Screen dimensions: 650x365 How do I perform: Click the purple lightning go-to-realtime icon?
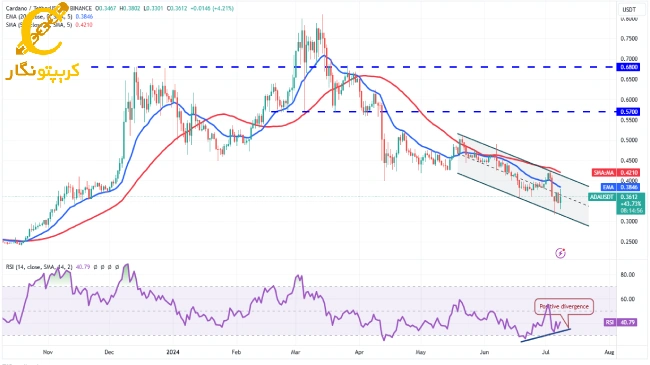point(560,253)
